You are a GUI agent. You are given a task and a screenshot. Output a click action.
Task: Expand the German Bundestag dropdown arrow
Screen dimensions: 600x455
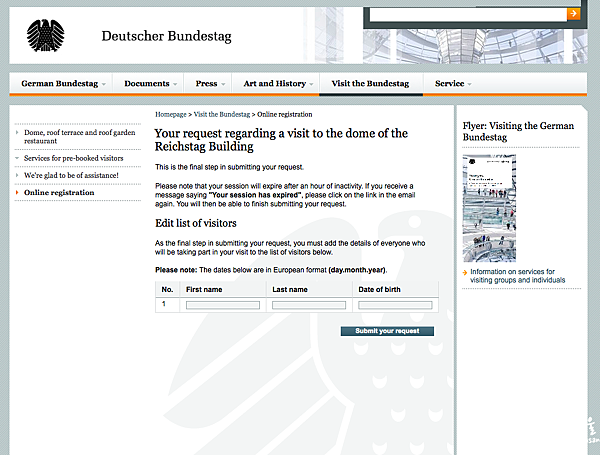[x=104, y=85]
